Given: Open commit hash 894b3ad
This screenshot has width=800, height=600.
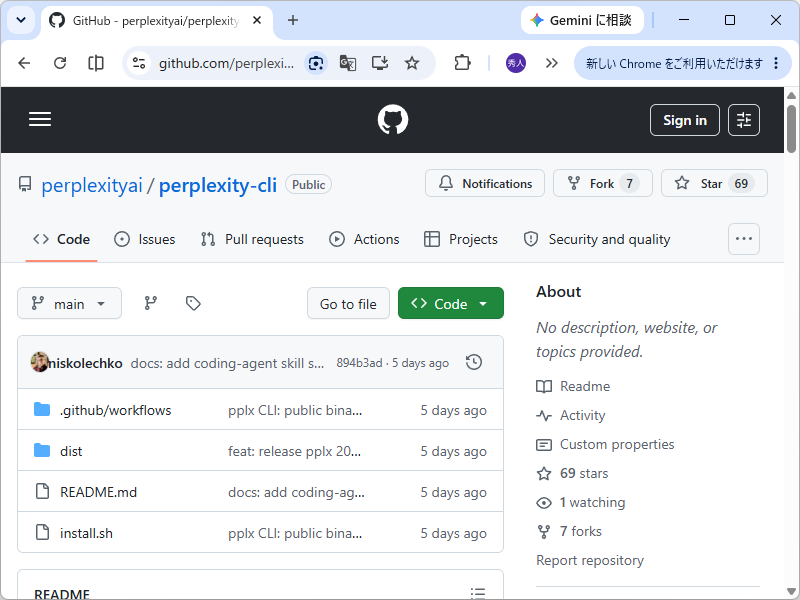Looking at the screenshot, I should (x=359, y=363).
